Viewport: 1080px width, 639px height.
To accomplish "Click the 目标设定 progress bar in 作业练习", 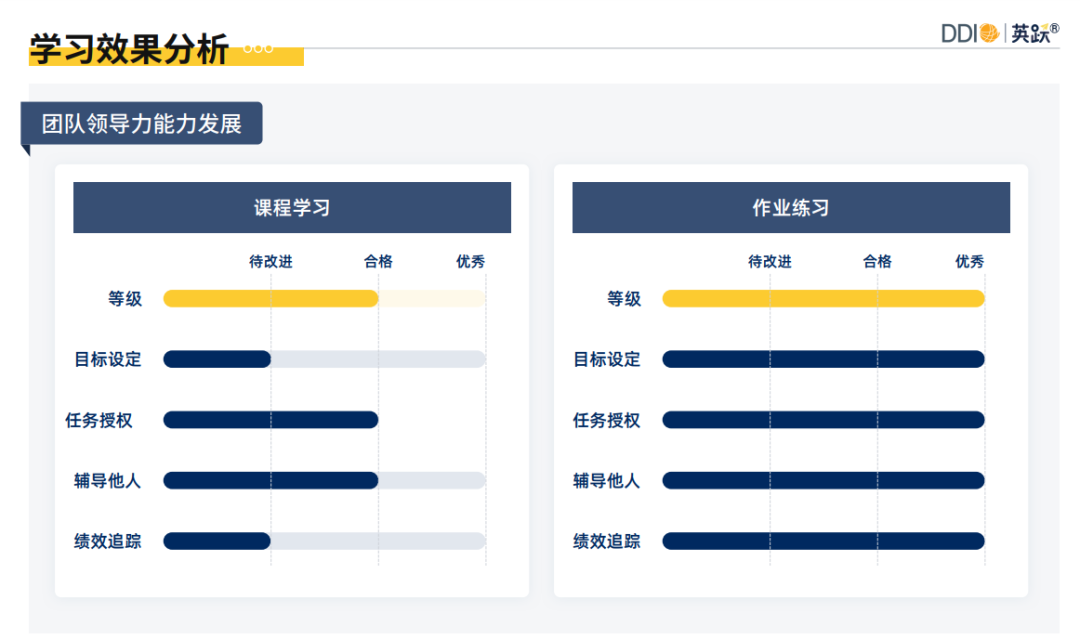I will pos(823,359).
